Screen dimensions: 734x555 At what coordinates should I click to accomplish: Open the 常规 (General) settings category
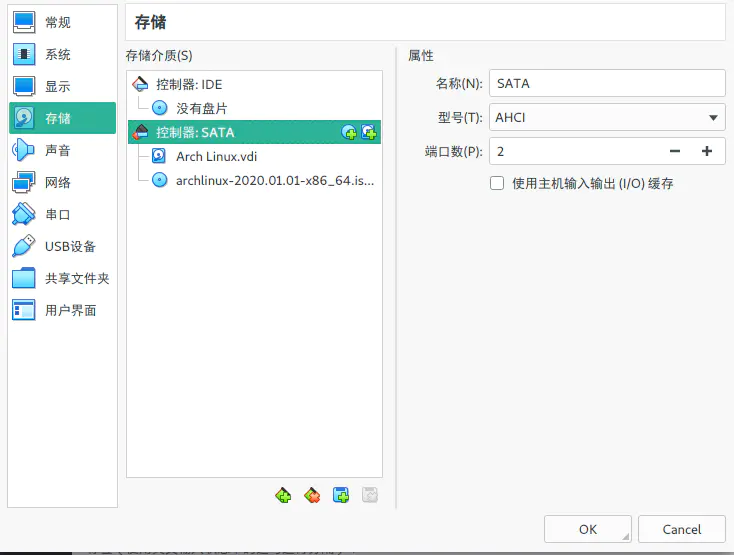coord(62,22)
